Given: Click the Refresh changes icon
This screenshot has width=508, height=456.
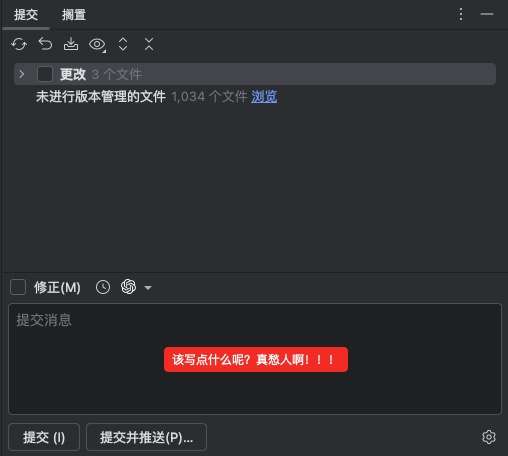Looking at the screenshot, I should tap(19, 44).
